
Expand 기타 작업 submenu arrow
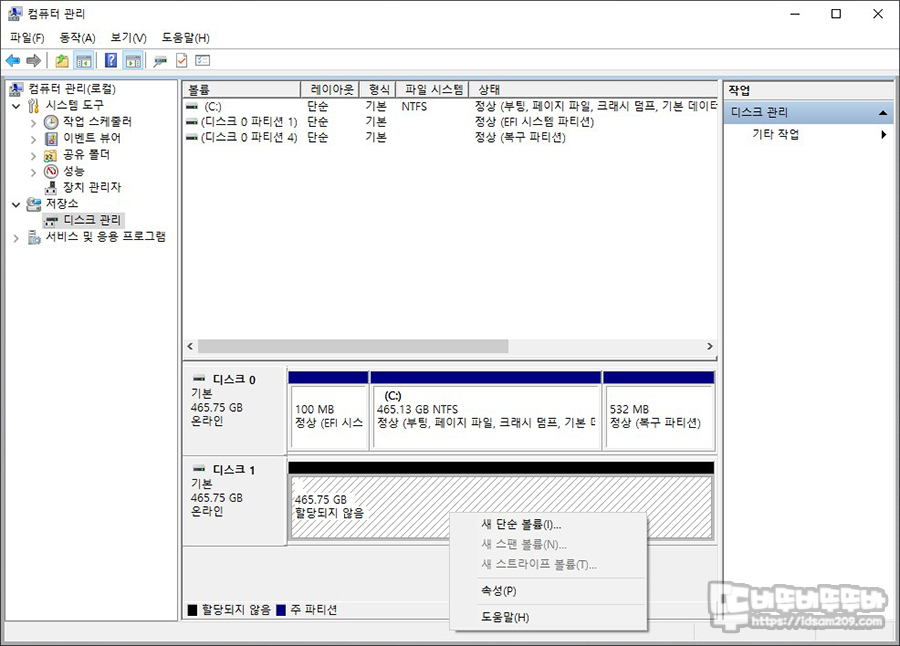pyautogui.click(x=883, y=134)
